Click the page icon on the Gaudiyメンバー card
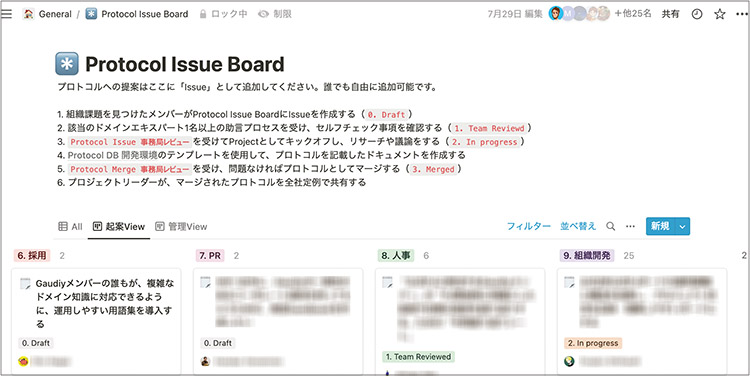This screenshot has height=376, width=750. coord(25,283)
